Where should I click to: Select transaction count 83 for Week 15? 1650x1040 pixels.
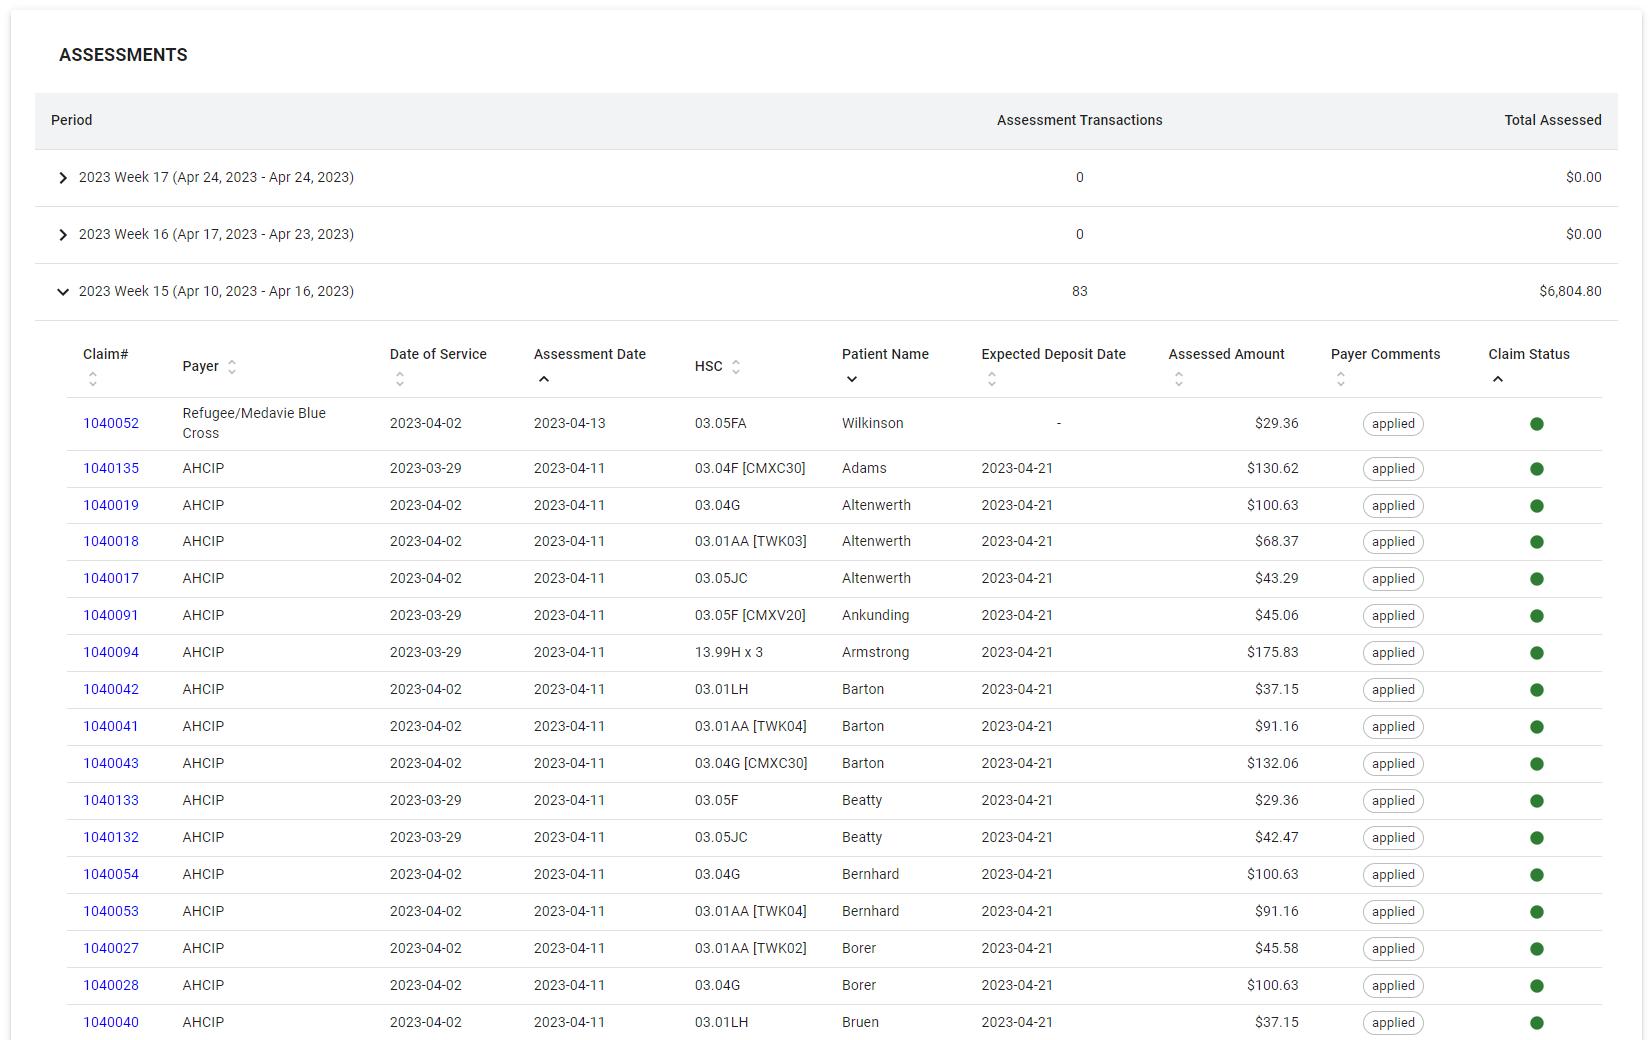[1080, 292]
